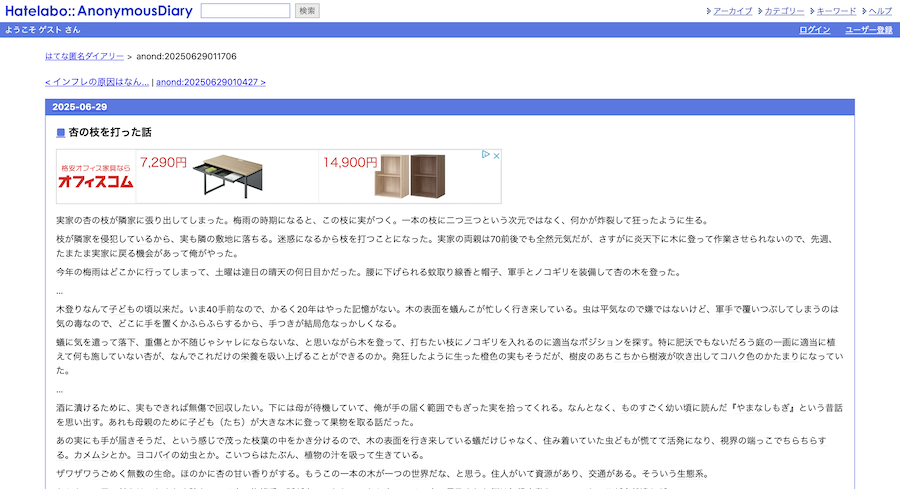Click the ログイン login link
900x489 pixels.
814,30
